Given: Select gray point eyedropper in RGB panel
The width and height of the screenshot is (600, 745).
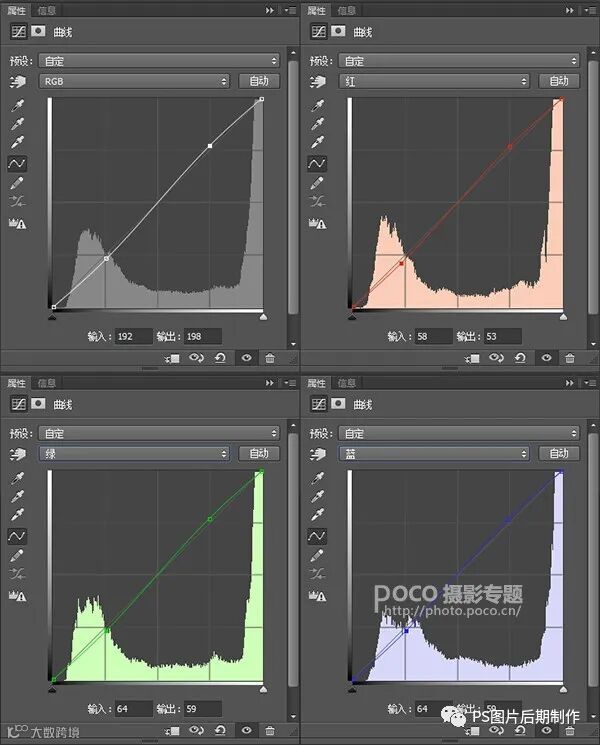Looking at the screenshot, I should tap(18, 124).
